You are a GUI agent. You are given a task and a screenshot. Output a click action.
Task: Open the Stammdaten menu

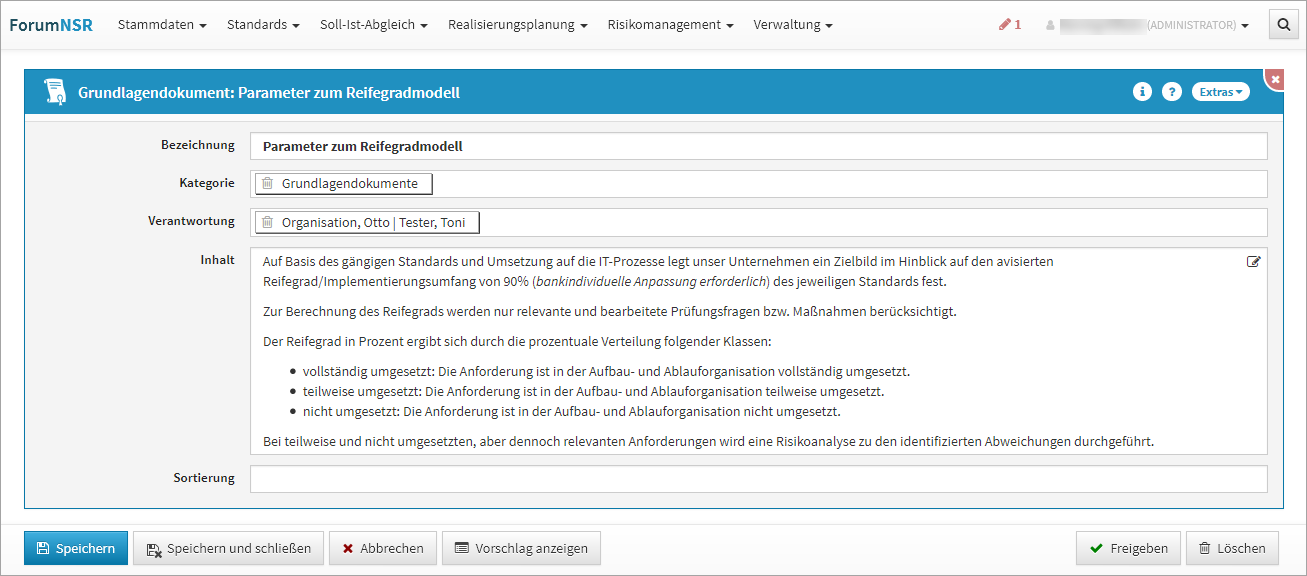tap(162, 25)
